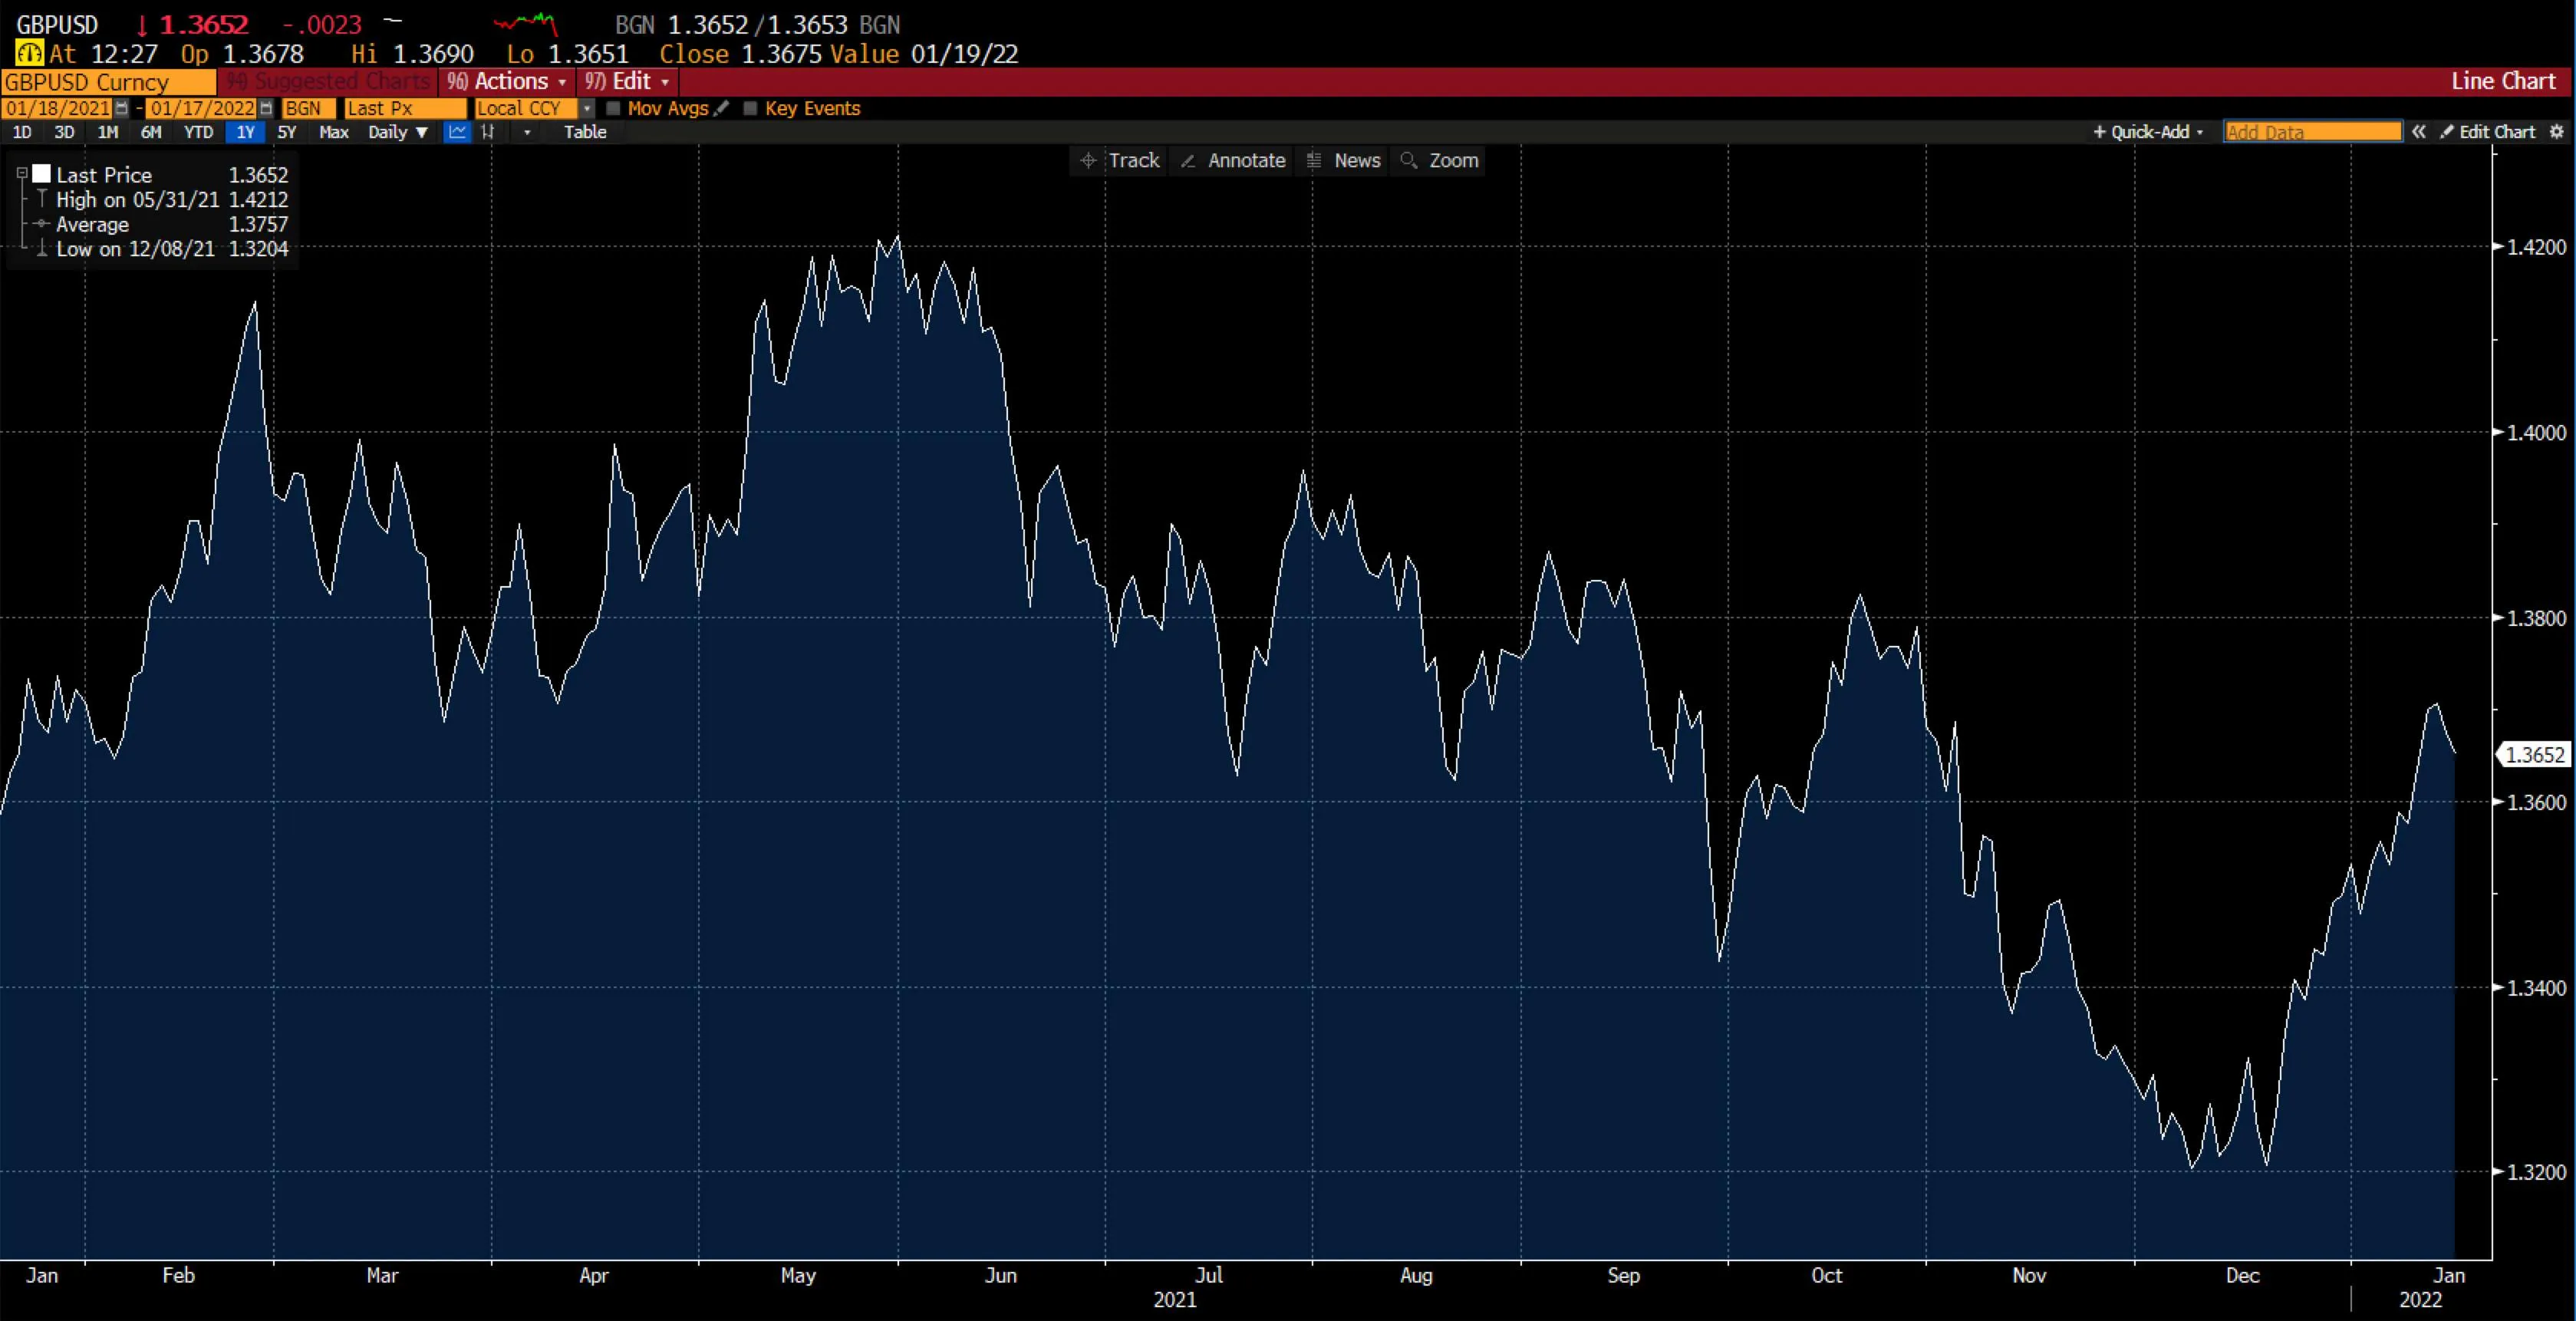Toggle the Last Price checkbox in the legend
2576x1321 pixels.
coord(41,173)
